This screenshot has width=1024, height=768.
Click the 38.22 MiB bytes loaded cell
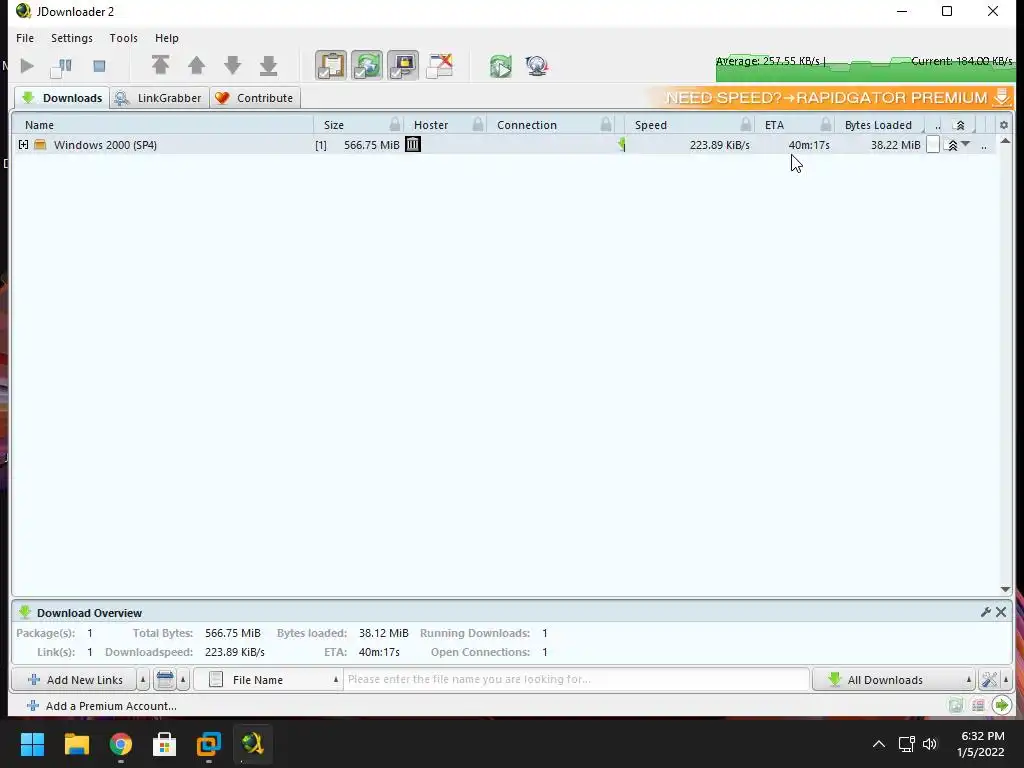(895, 145)
